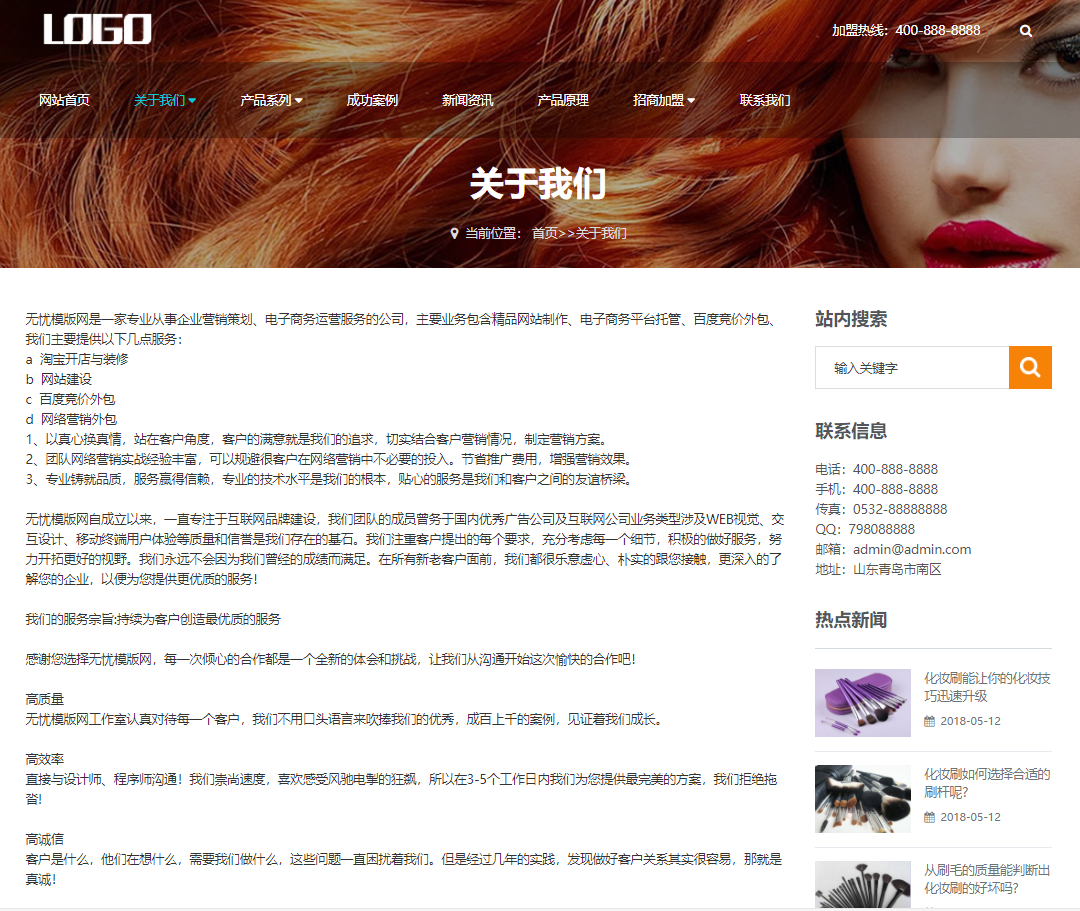Screen dimensions: 1080x911
Task: Open the 产品系列 nav menu item
Action: click(266, 100)
